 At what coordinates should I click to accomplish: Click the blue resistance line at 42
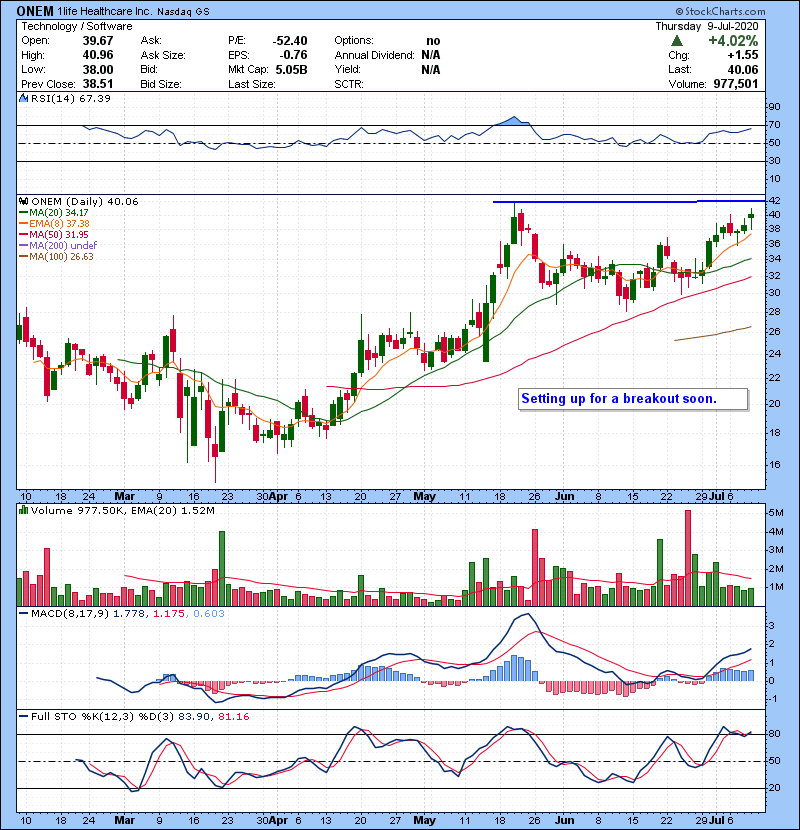click(629, 202)
